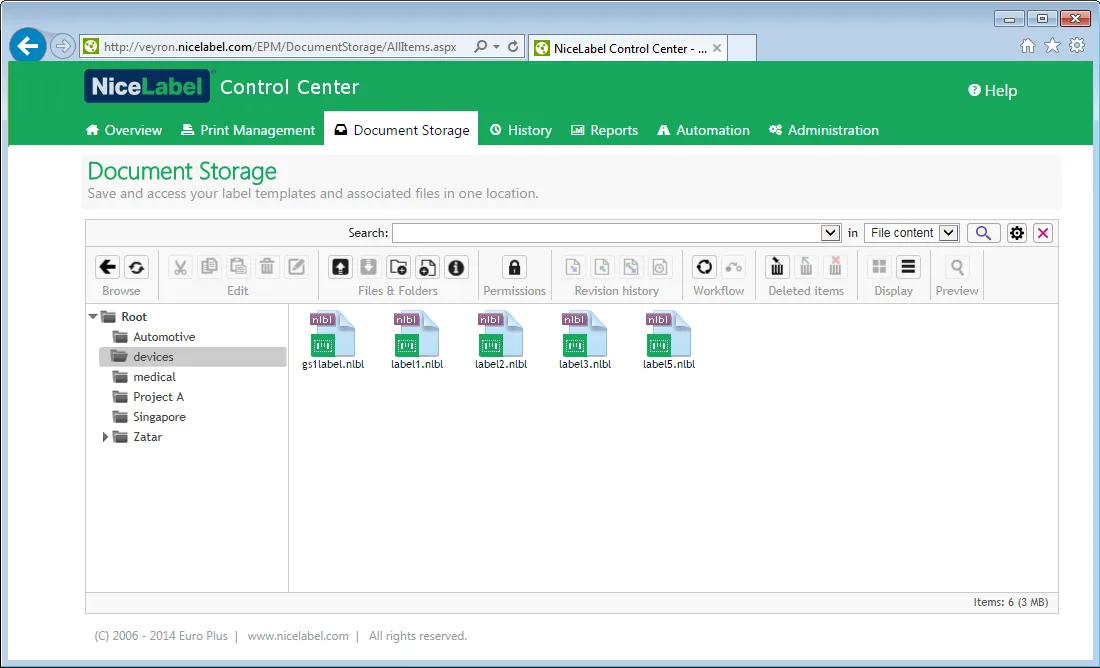Click the Browse back arrow in toolbar
The width and height of the screenshot is (1100, 668).
107,267
